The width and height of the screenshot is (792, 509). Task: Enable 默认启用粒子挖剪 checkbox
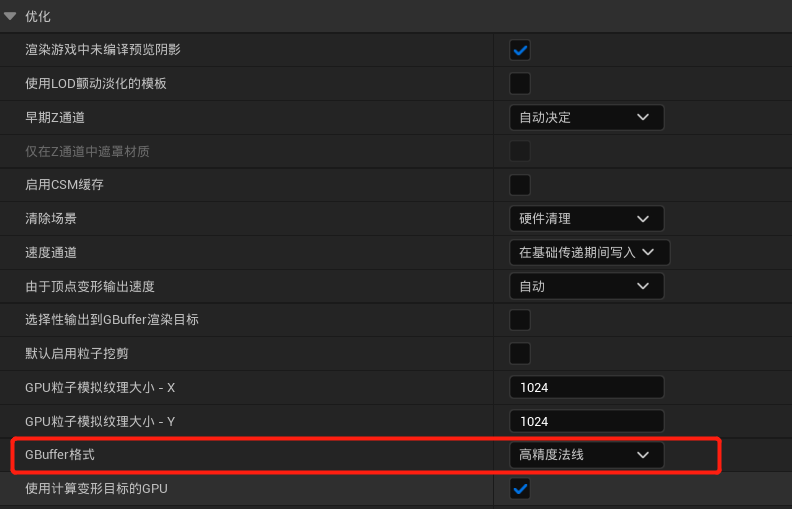click(x=520, y=353)
